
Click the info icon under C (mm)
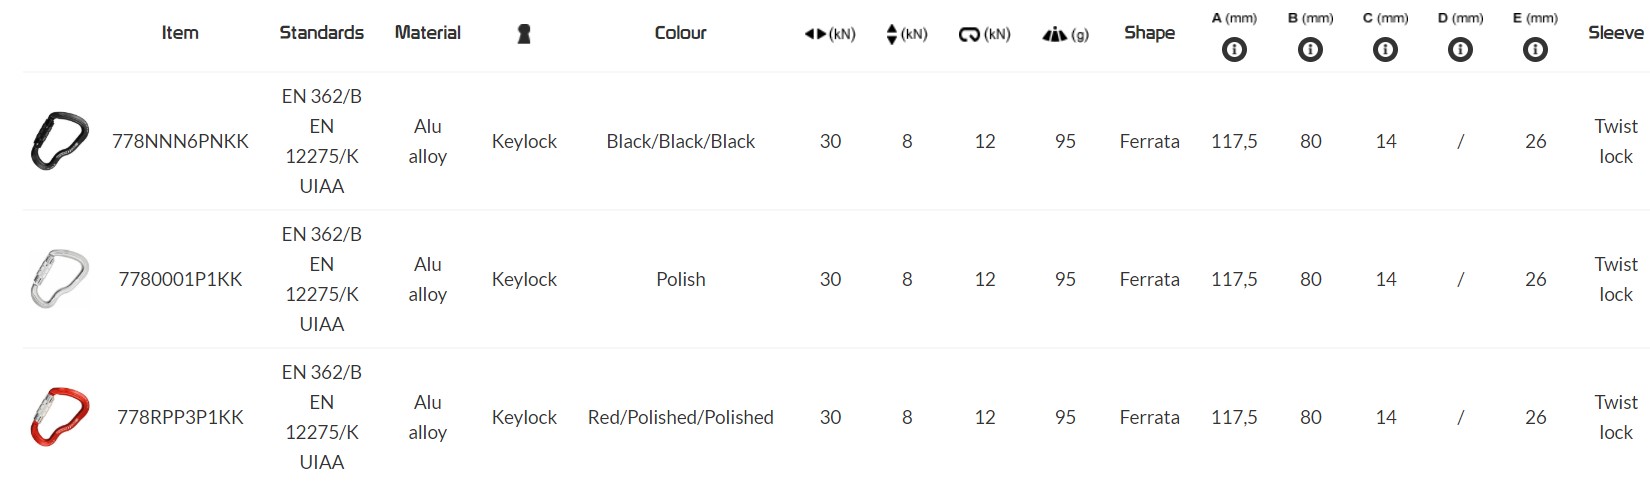pos(1385,49)
